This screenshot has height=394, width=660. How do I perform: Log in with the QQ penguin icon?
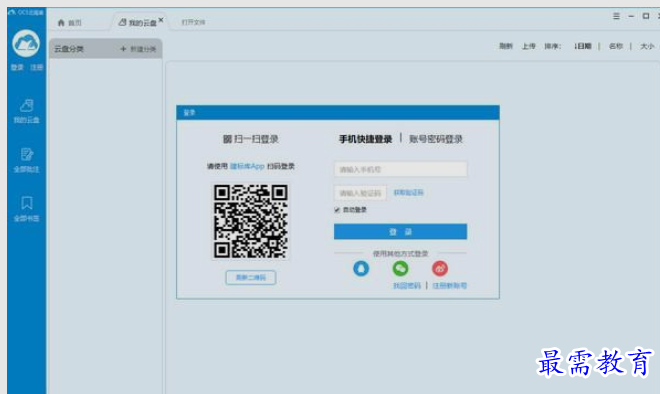(x=361, y=268)
